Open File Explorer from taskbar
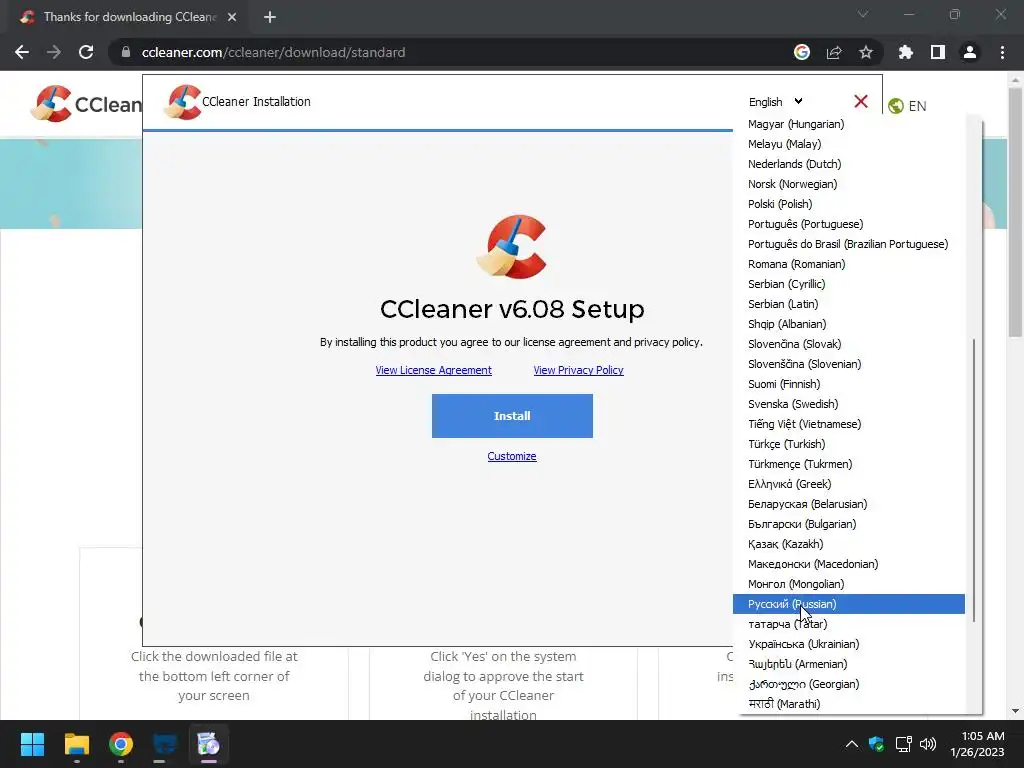 tap(76, 744)
